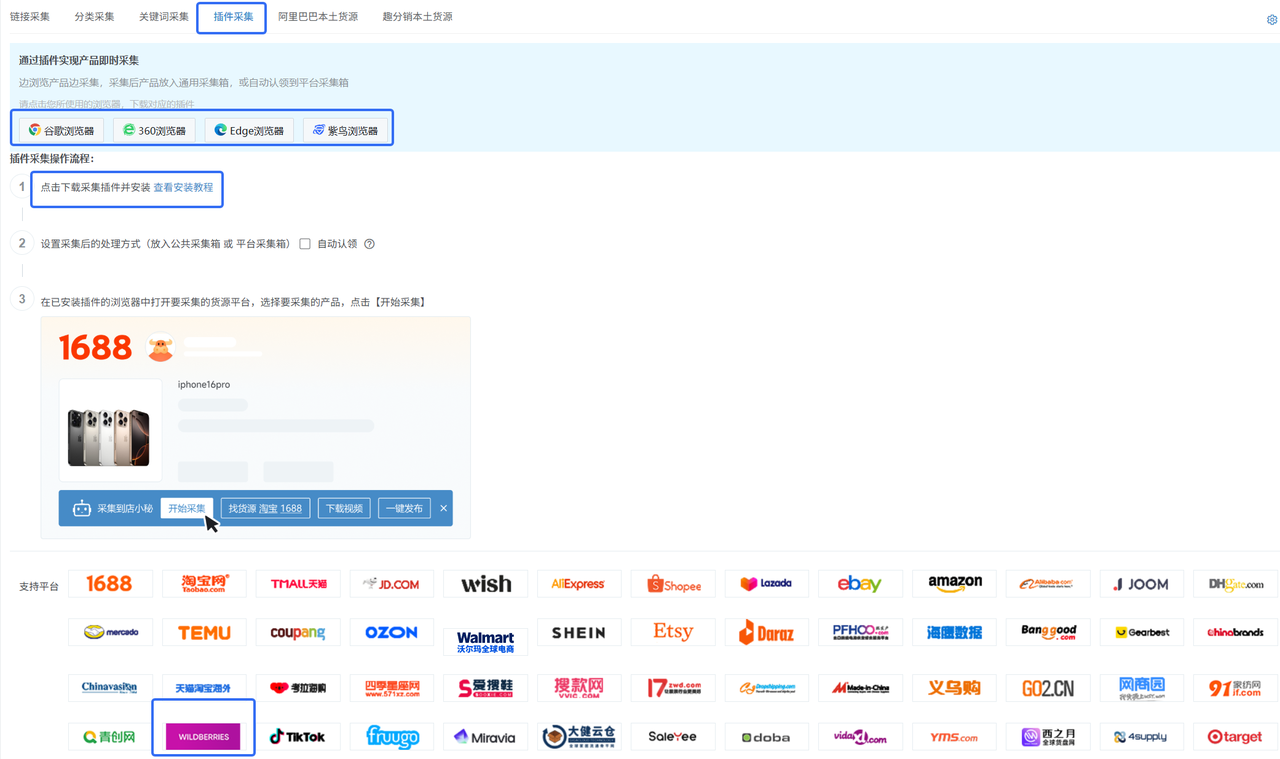
Task: Click the Mercado platform logo
Action: (x=110, y=632)
